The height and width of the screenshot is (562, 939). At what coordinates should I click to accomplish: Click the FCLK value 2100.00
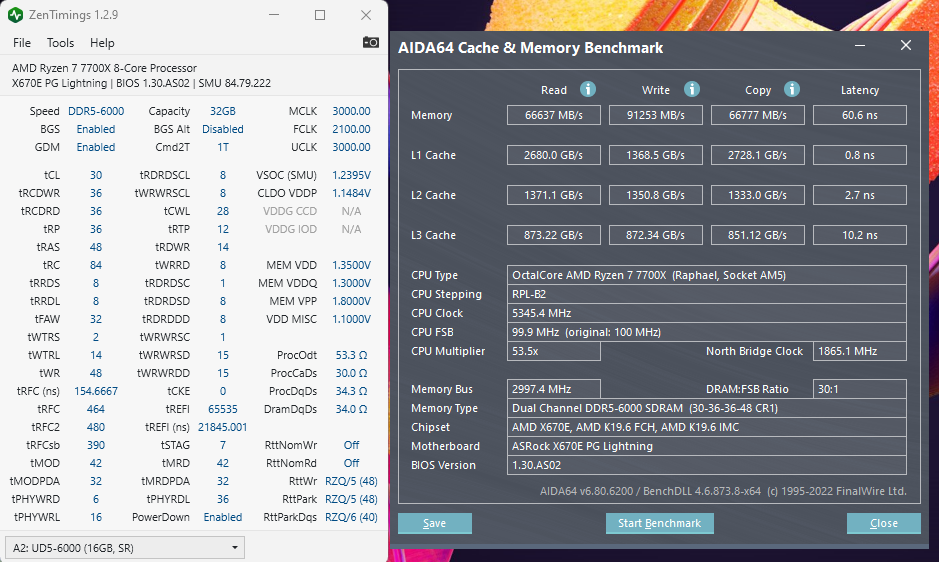coord(352,129)
